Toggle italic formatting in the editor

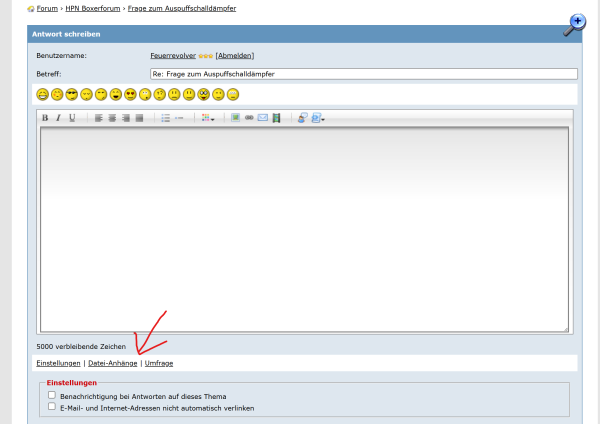click(x=58, y=118)
